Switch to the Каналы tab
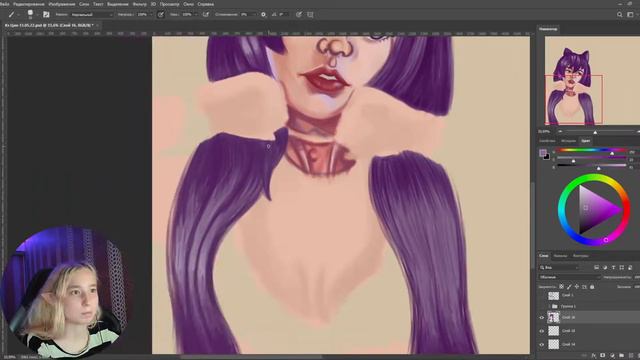Image resolution: width=640 pixels, height=360 pixels. click(x=560, y=256)
